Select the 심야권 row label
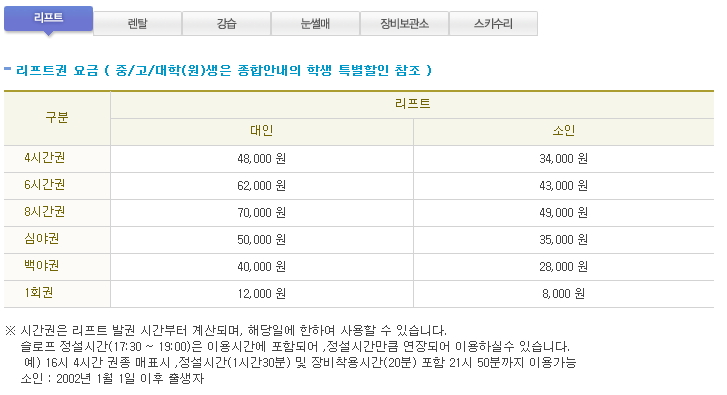This screenshot has width=727, height=395. tap(41, 239)
